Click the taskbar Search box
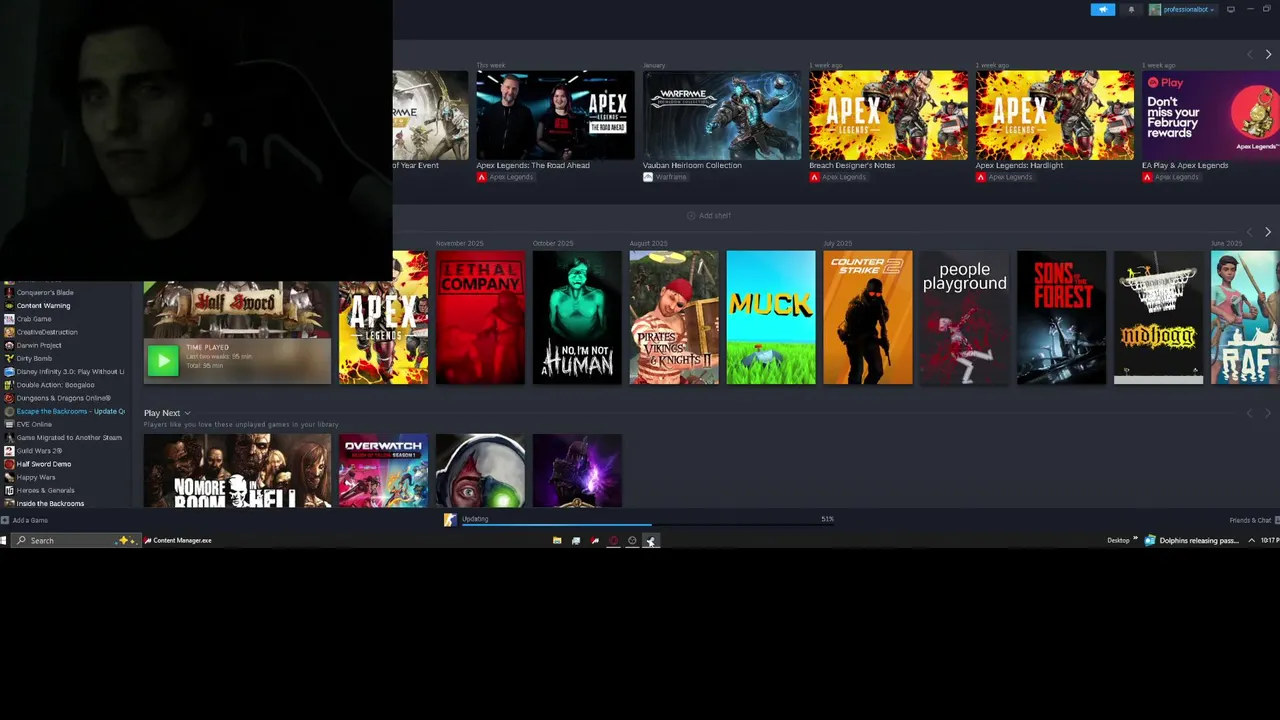1280x720 pixels. 75,540
